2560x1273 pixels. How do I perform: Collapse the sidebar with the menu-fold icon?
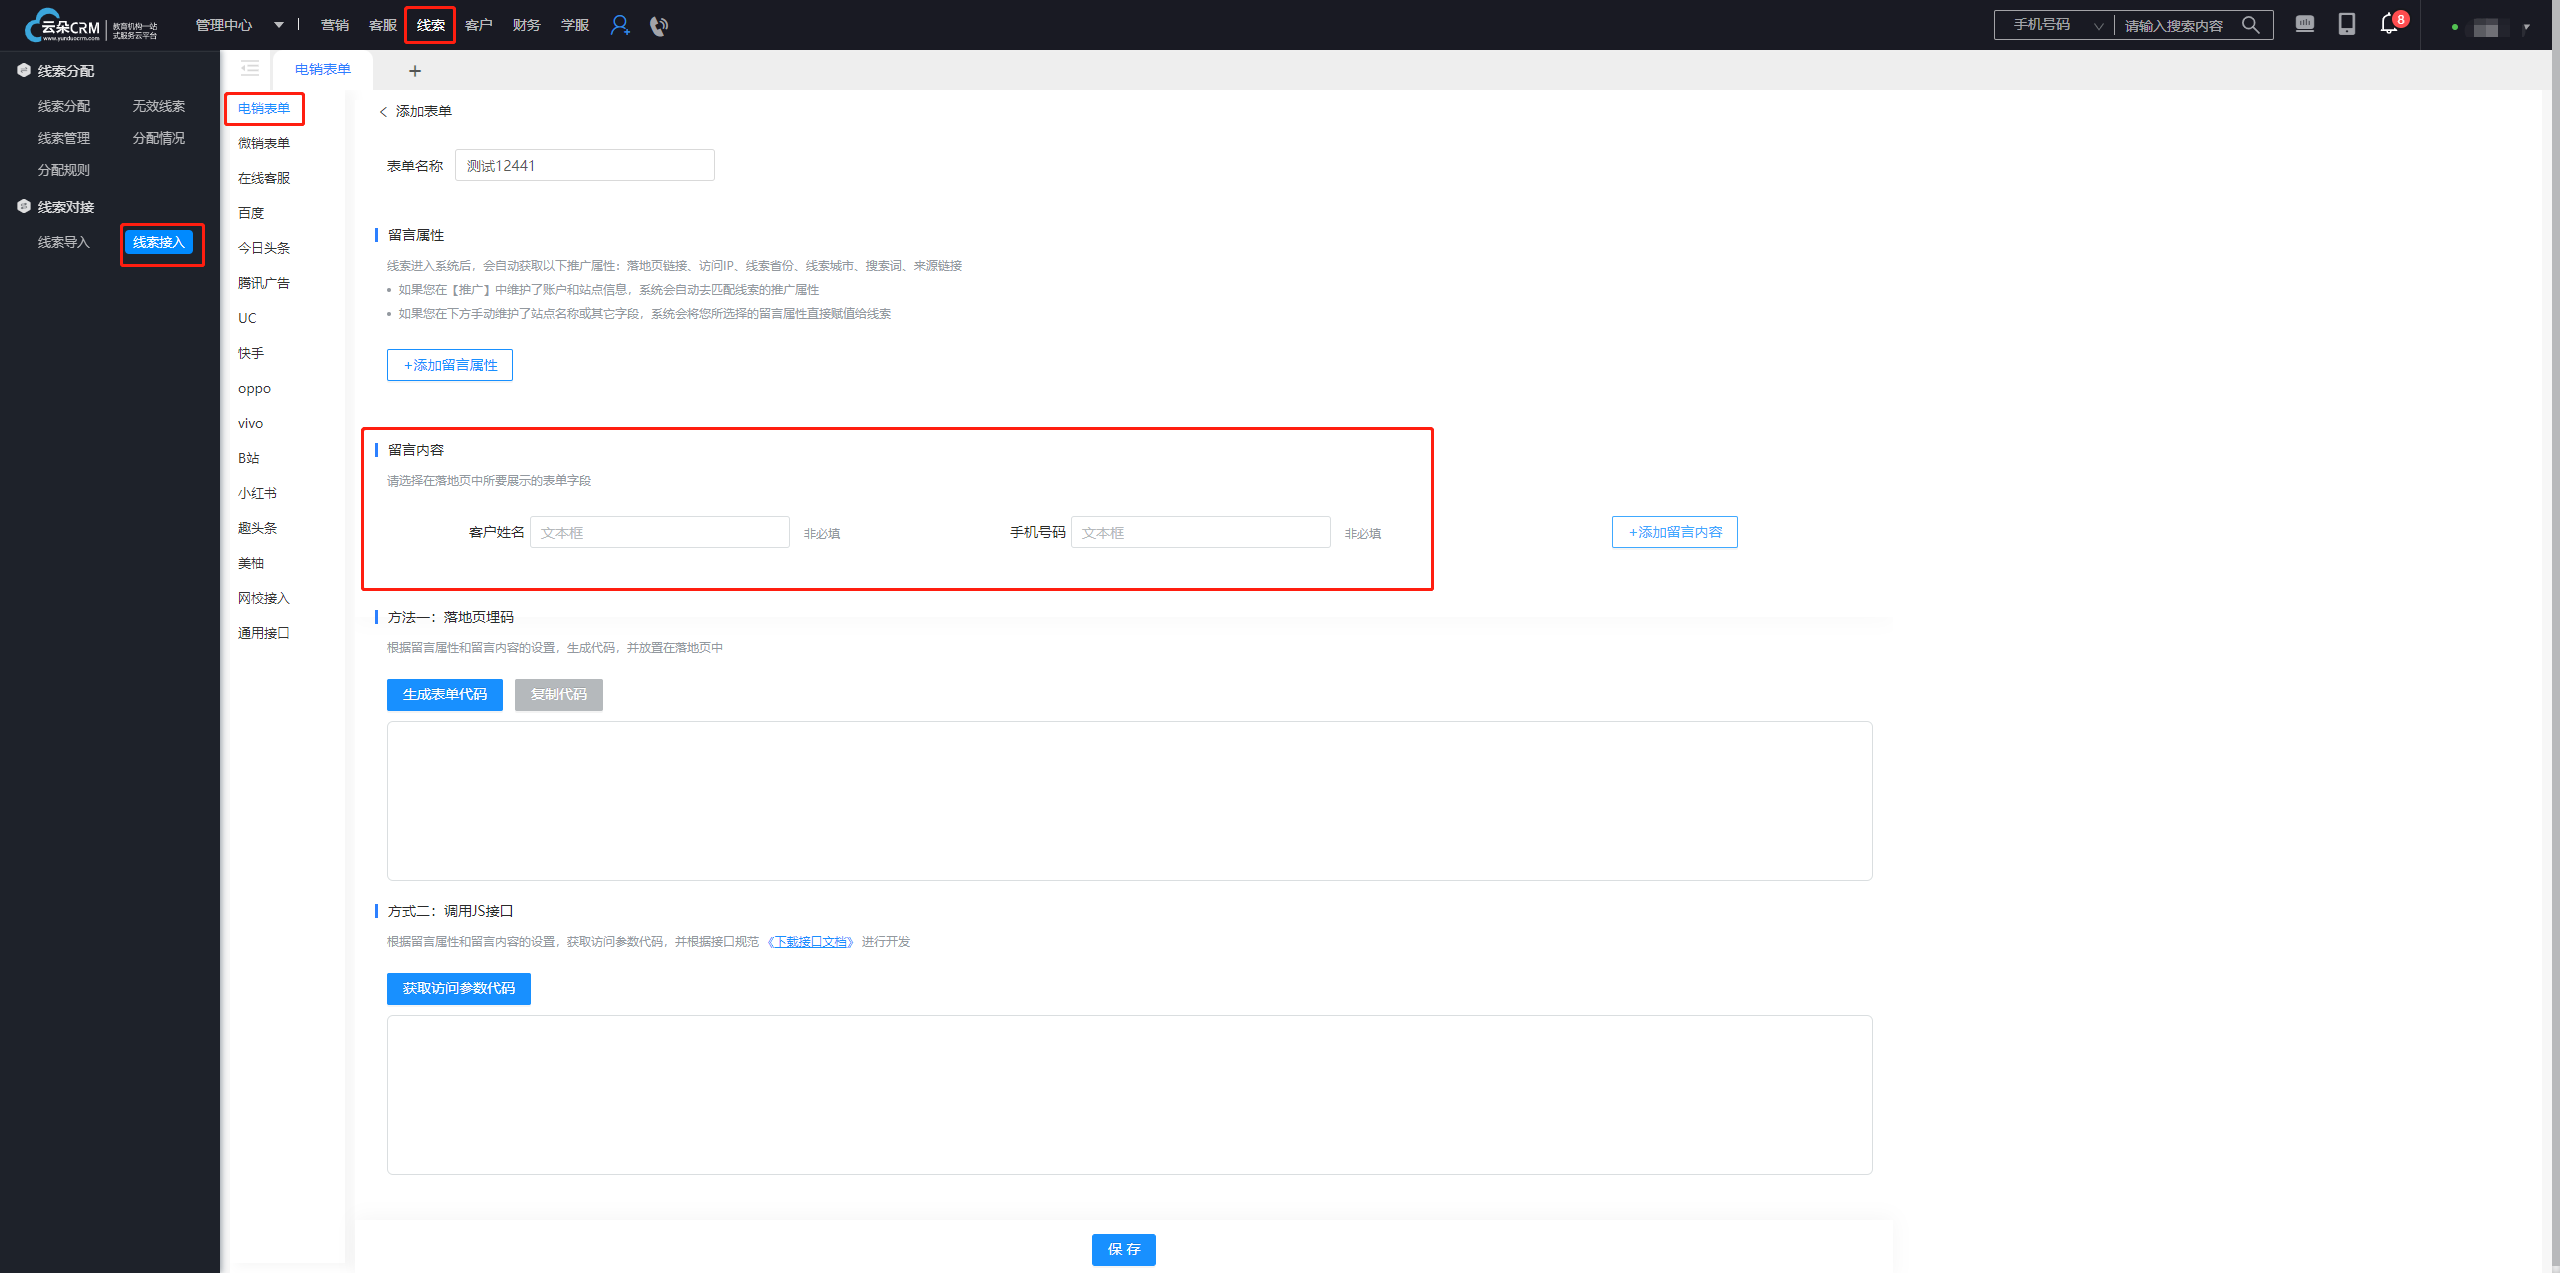click(249, 69)
